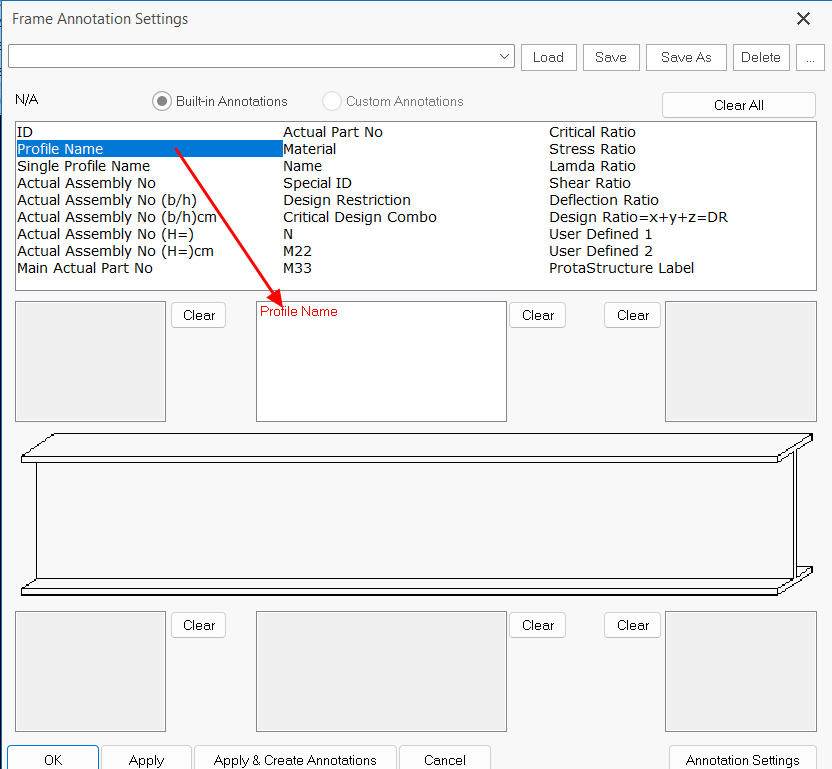Image resolution: width=832 pixels, height=769 pixels.
Task: Open the saved settings dropdown list
Action: click(504, 57)
